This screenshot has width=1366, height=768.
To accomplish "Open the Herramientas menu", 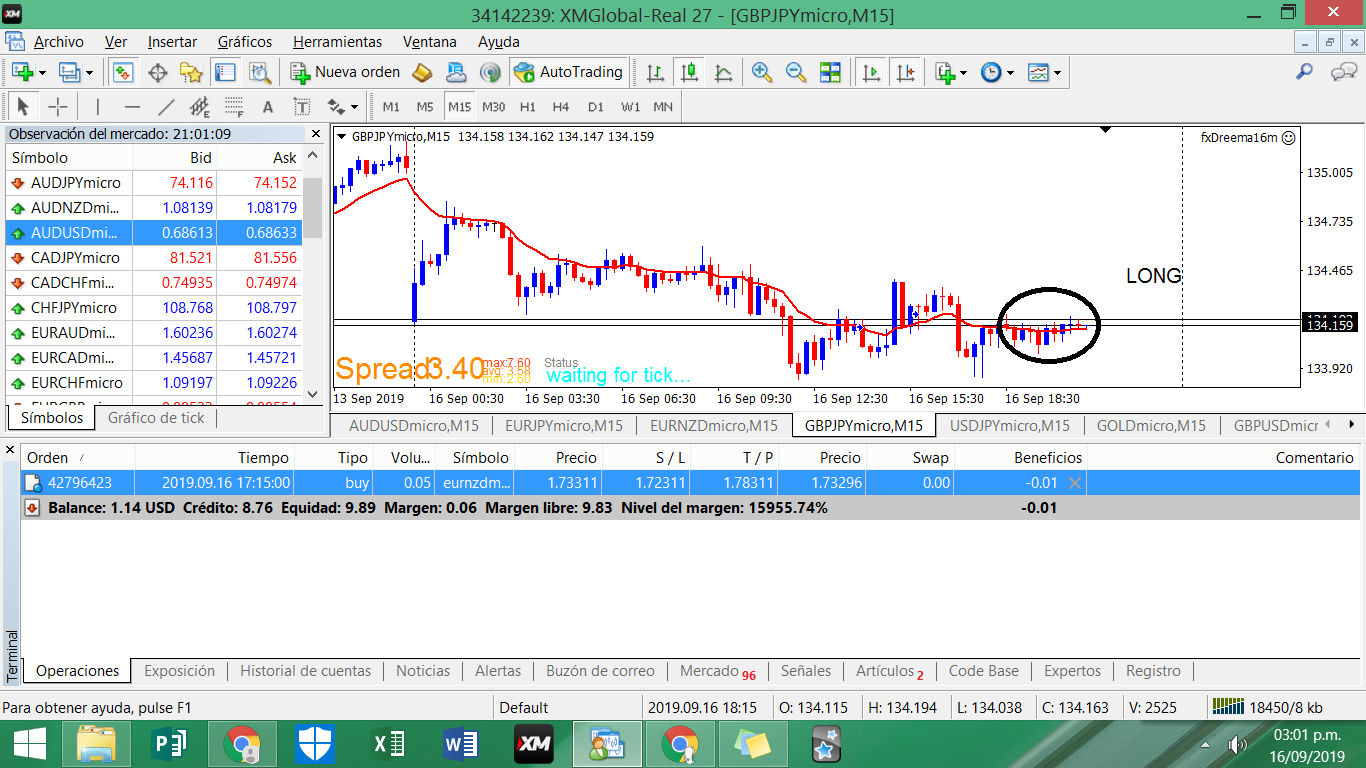I will click(337, 42).
